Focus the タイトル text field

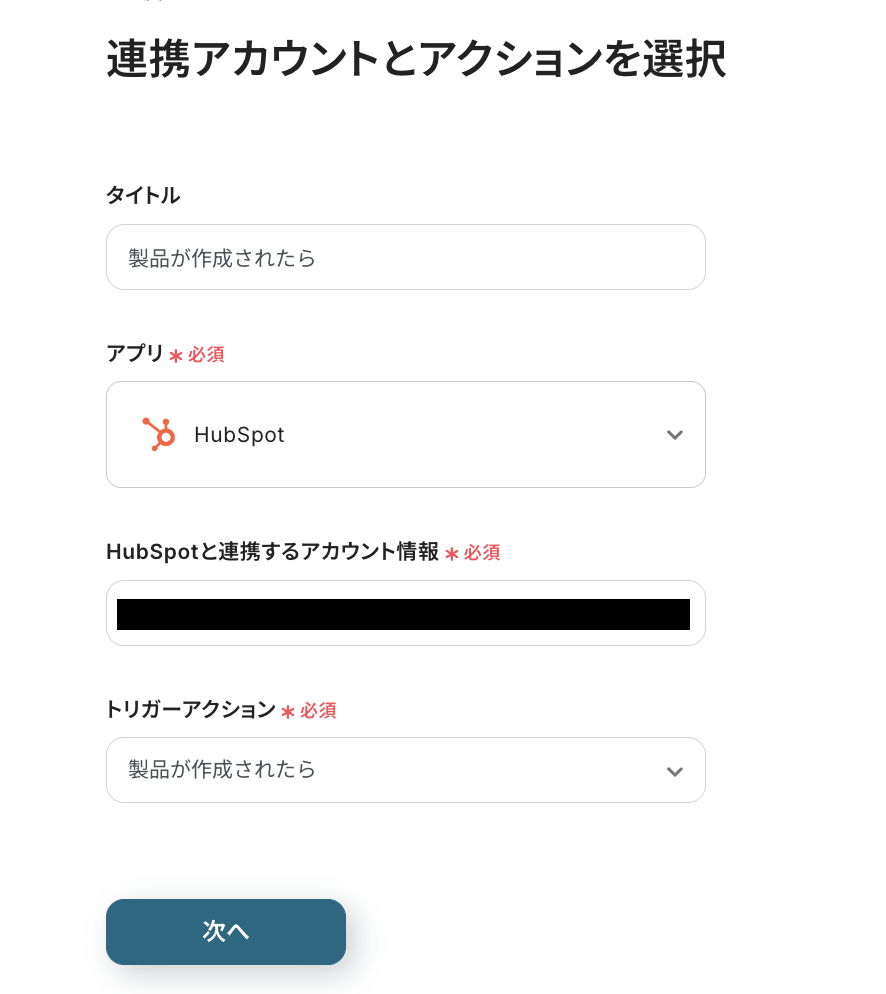coord(405,257)
